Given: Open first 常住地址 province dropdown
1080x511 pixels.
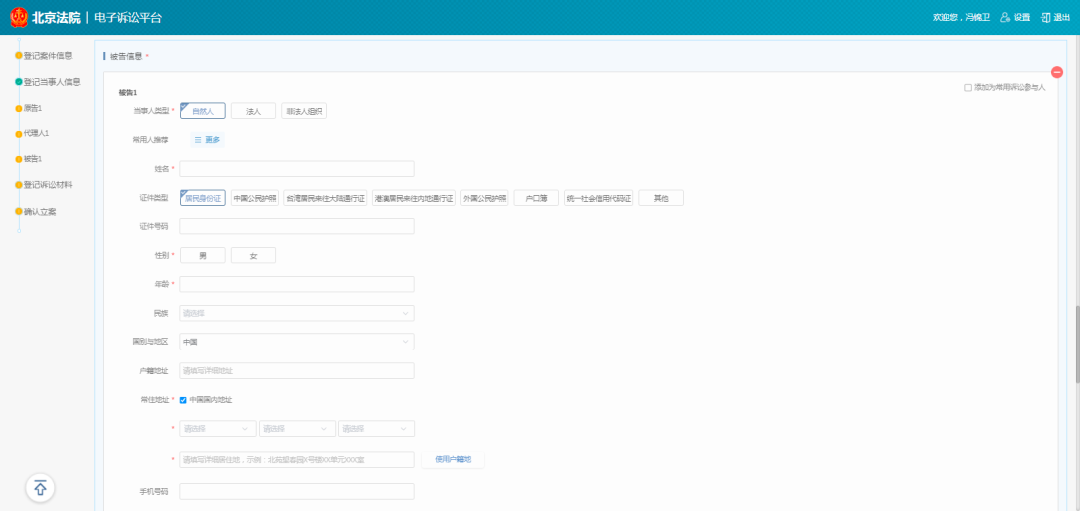Looking at the screenshot, I should [217, 429].
